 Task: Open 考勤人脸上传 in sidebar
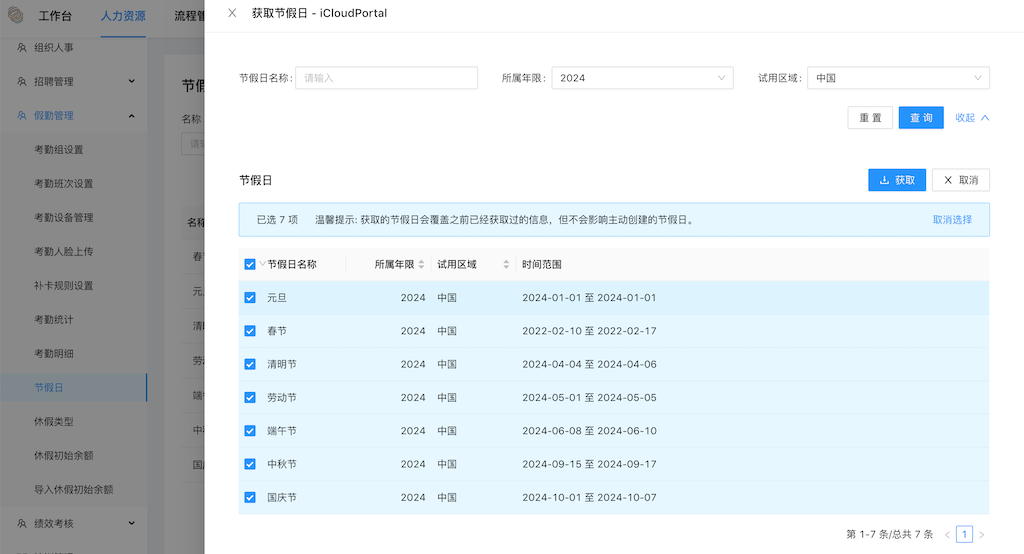click(x=63, y=252)
